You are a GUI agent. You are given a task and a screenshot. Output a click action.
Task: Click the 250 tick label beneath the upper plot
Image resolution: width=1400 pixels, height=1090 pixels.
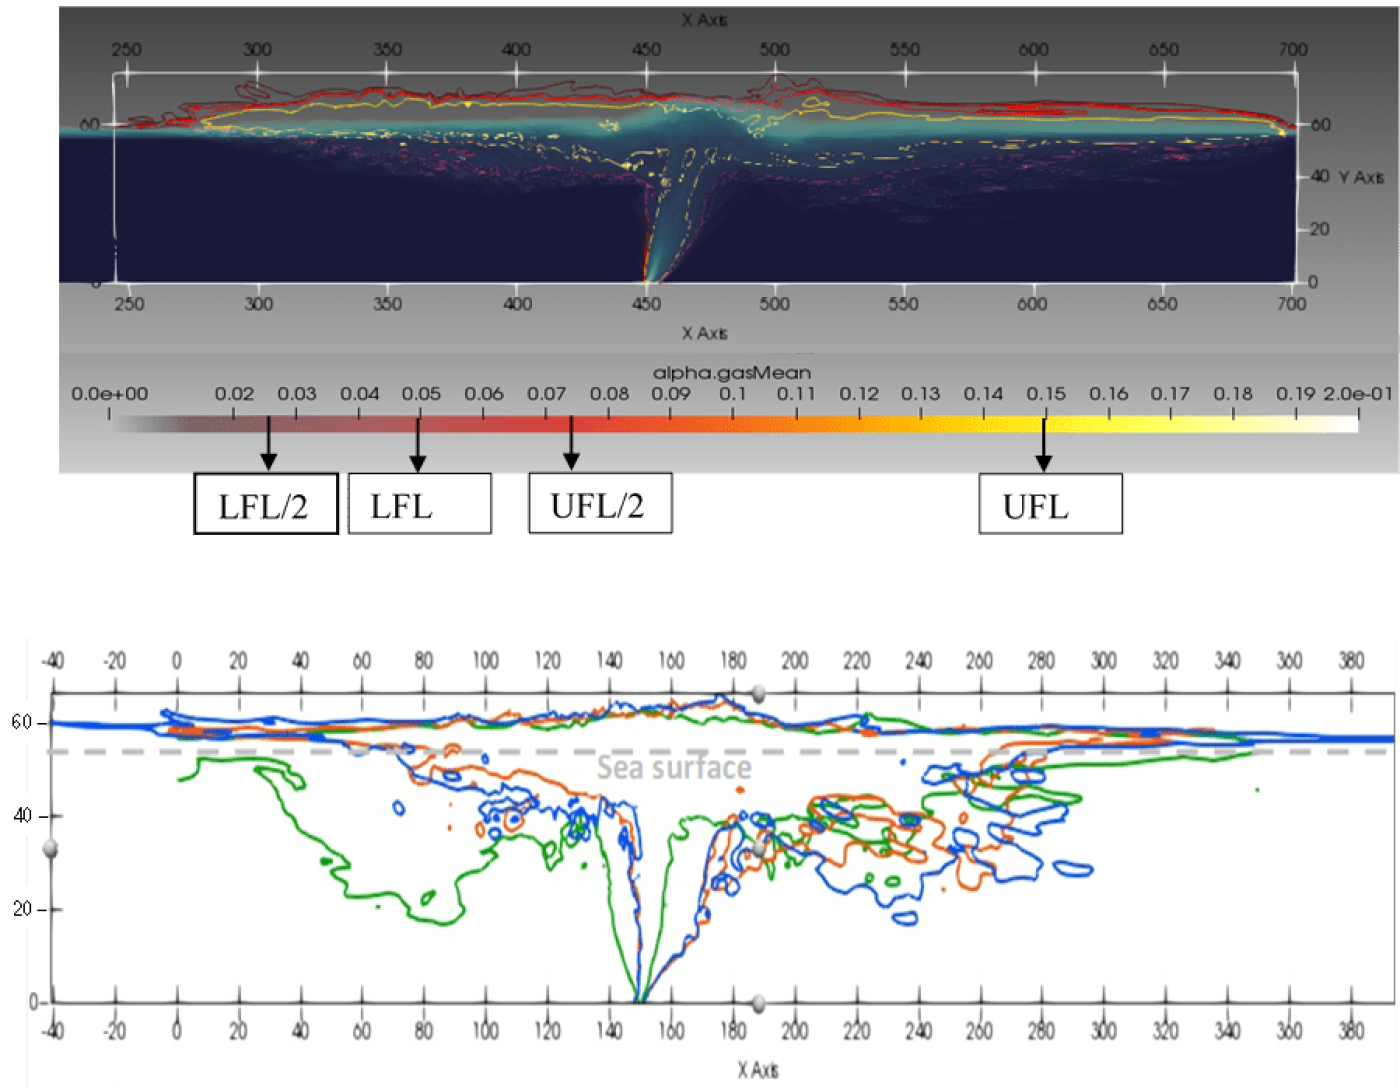click(129, 303)
